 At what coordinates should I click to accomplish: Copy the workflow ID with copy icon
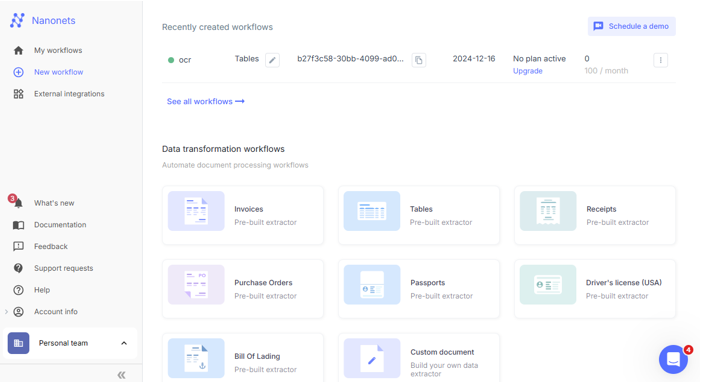pos(419,60)
